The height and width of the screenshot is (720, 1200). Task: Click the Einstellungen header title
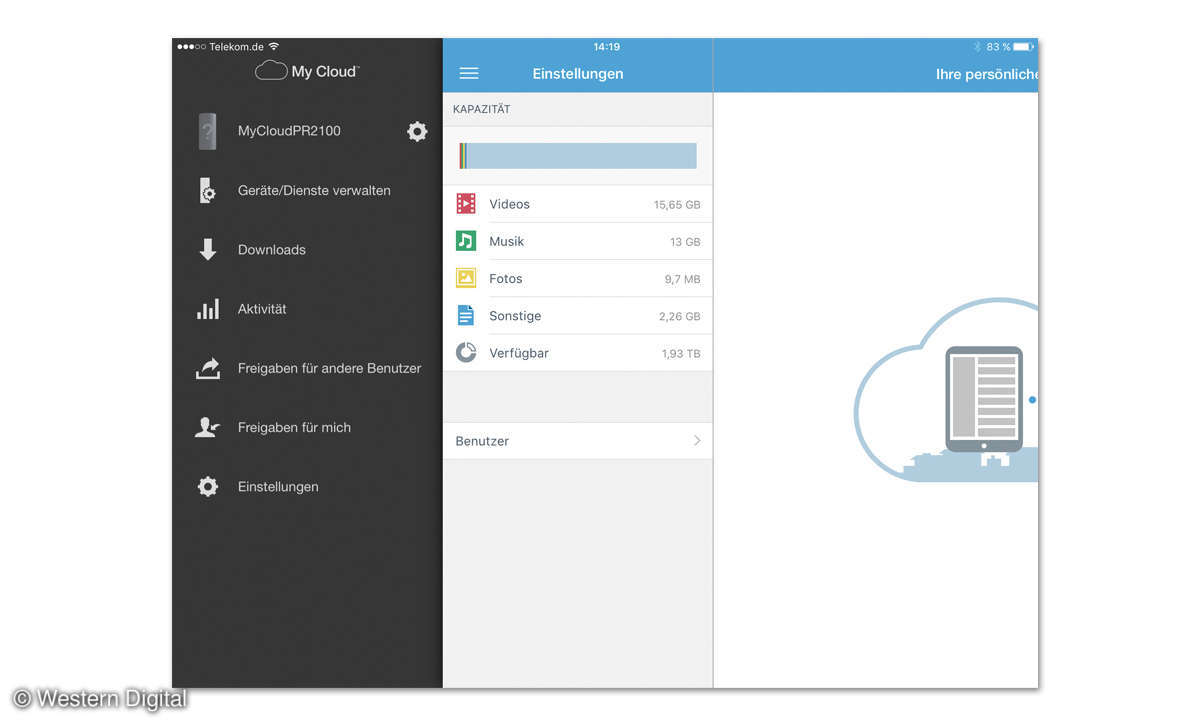(578, 74)
